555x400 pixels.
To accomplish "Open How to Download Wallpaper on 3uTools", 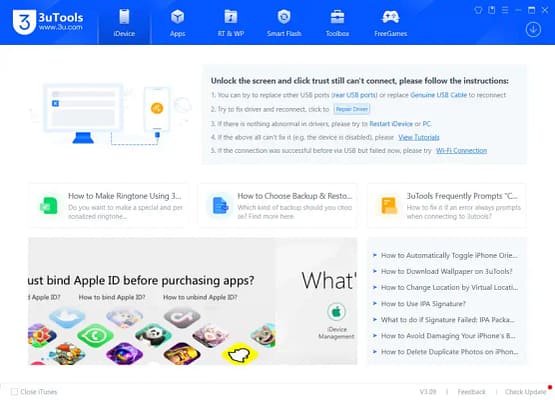I will [x=446, y=271].
